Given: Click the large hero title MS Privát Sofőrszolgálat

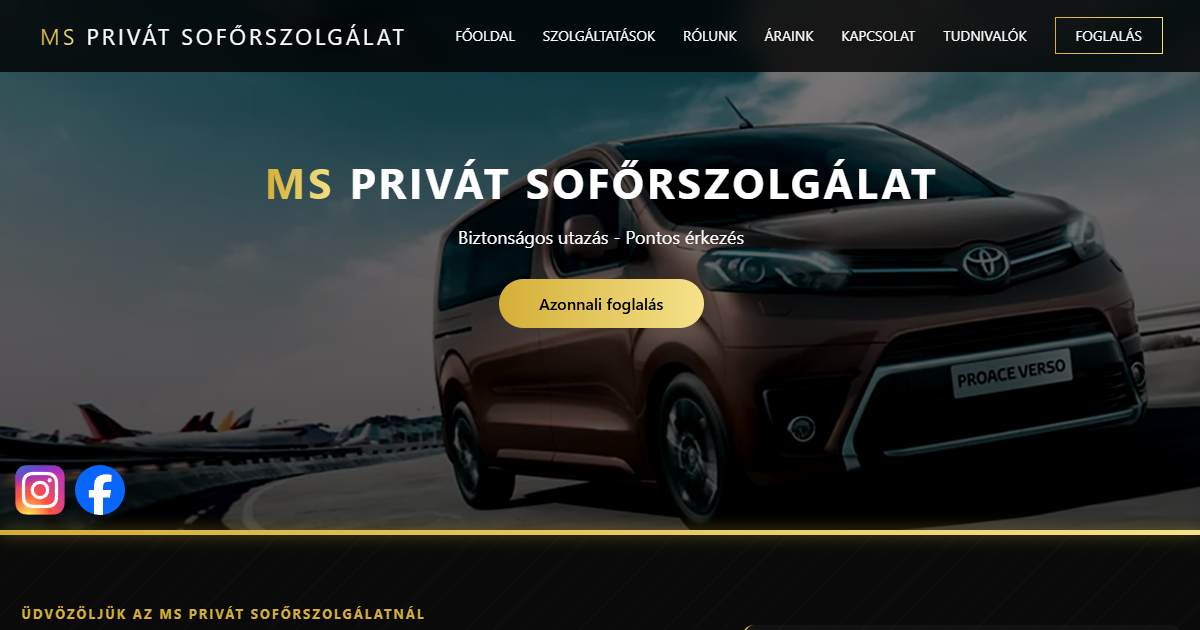Looking at the screenshot, I should point(601,184).
